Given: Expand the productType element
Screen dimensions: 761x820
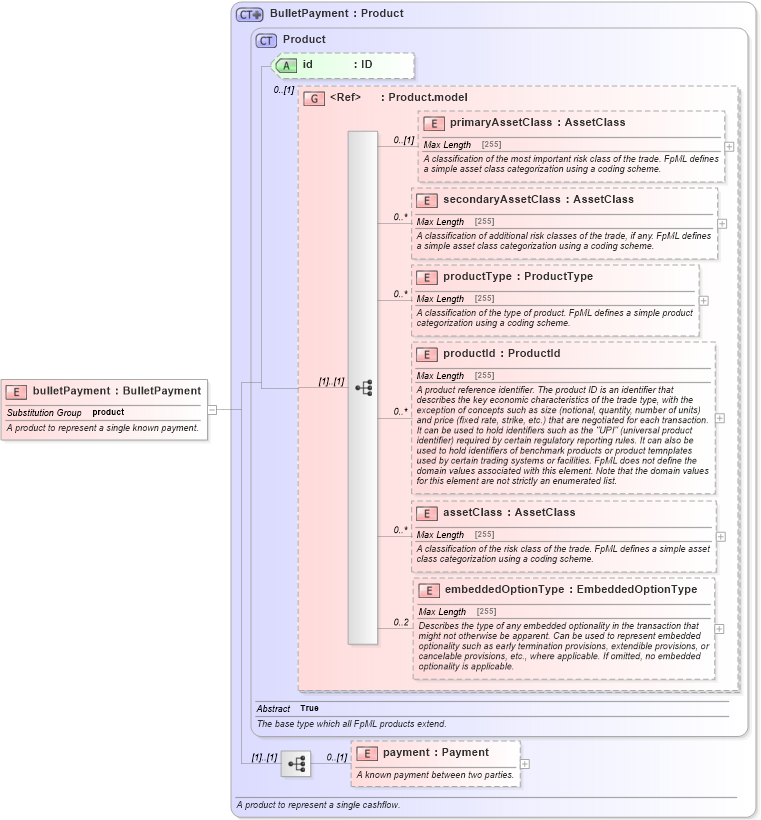Looking at the screenshot, I should pyautogui.click(x=703, y=301).
